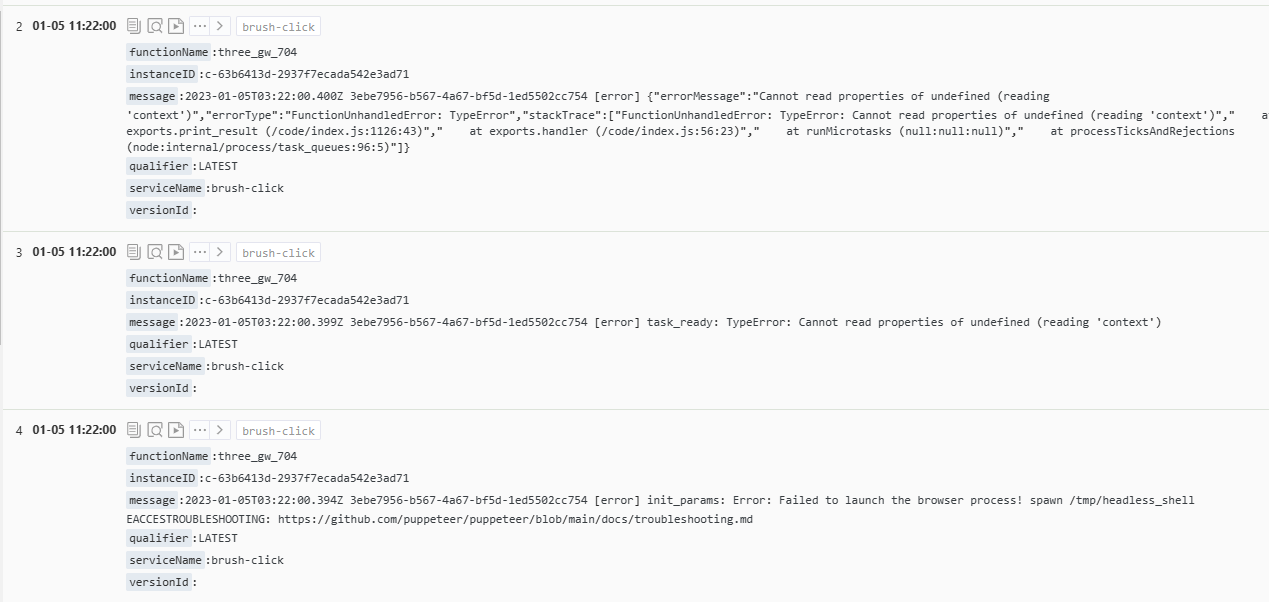Expand log entry 3 with the chevron arrow
The width and height of the screenshot is (1269, 602).
[221, 252]
